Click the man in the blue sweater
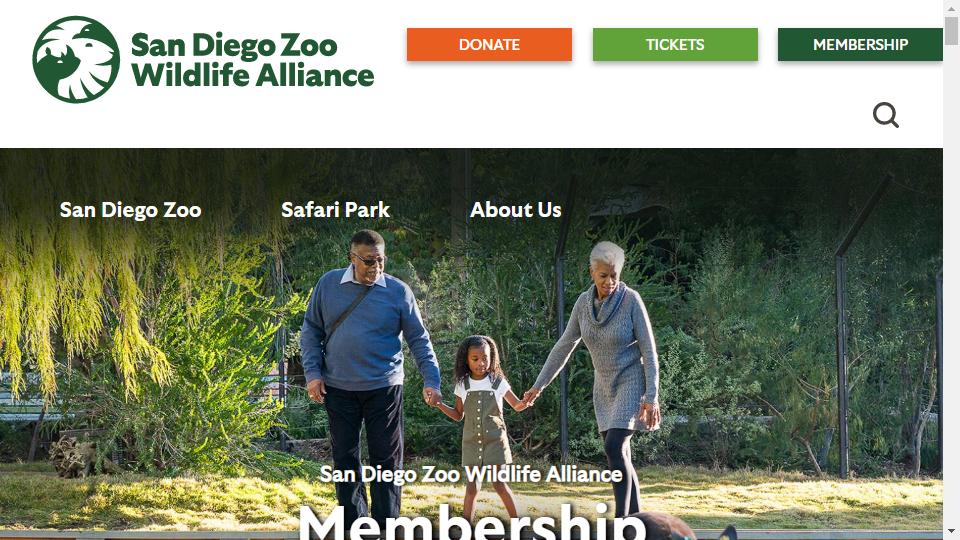The width and height of the screenshot is (960, 540). (x=365, y=367)
